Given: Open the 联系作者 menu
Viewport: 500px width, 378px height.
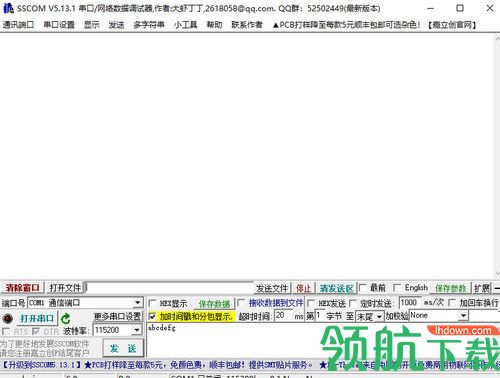Looking at the screenshot, I should (x=247, y=25).
